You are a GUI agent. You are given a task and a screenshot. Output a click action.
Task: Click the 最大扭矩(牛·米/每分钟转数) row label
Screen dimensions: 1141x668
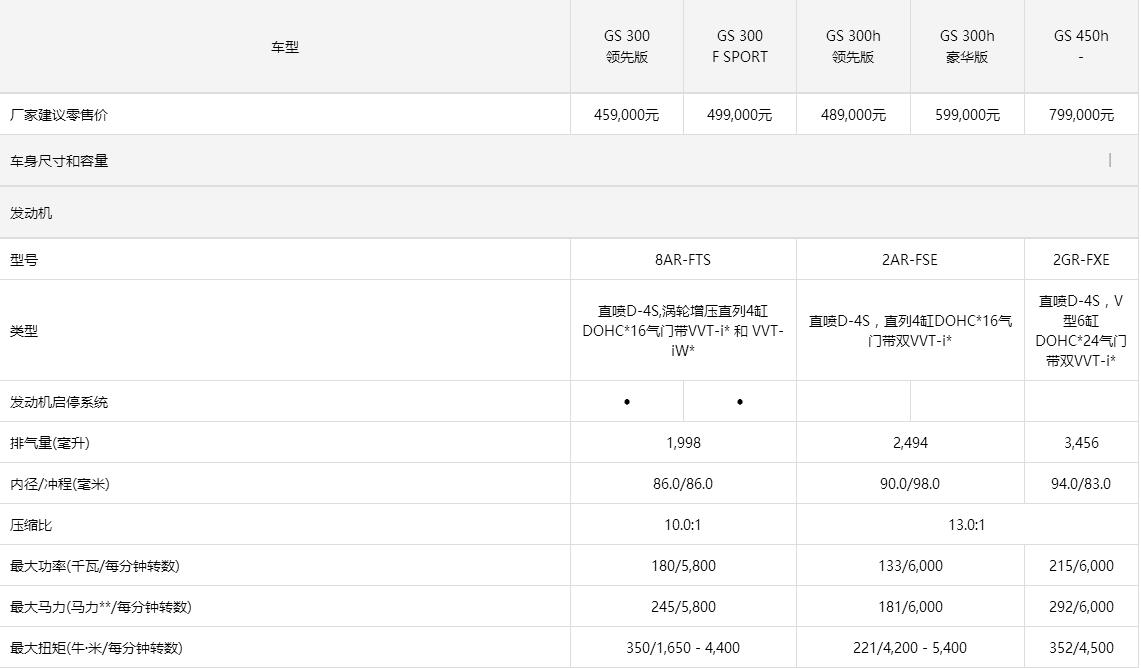pyautogui.click(x=96, y=648)
